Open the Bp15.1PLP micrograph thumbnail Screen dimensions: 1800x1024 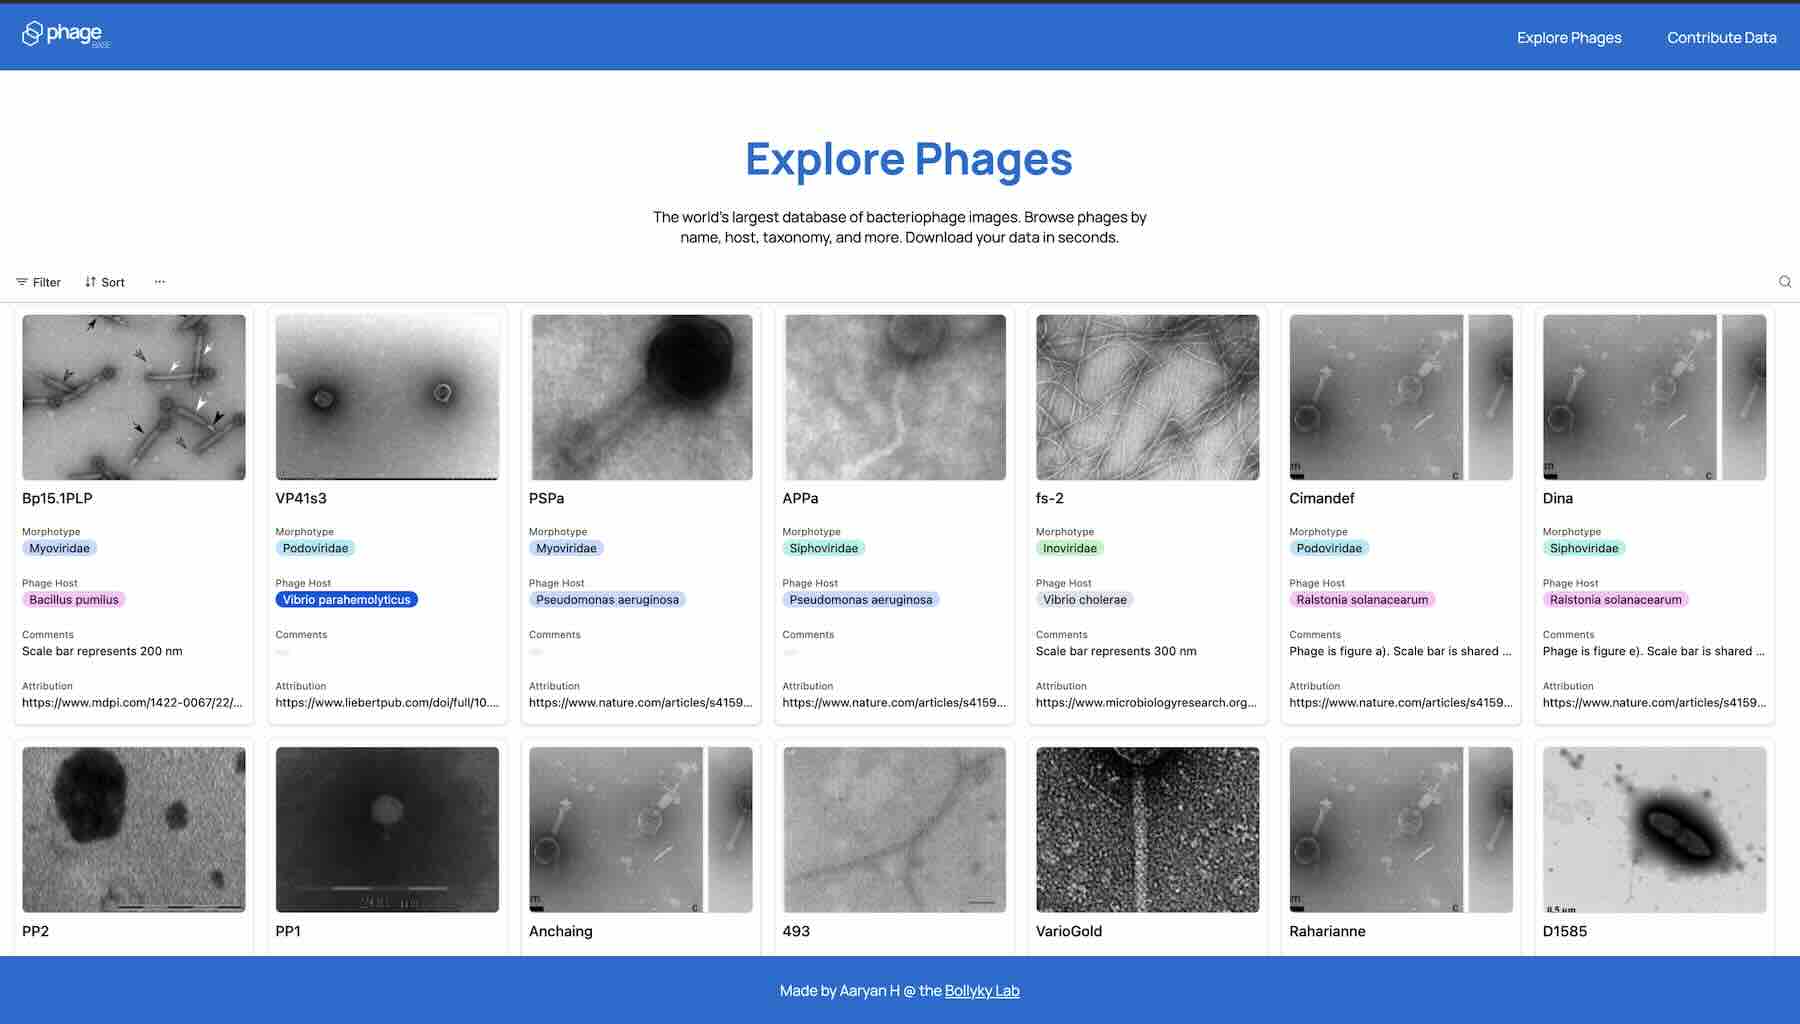pyautogui.click(x=134, y=397)
